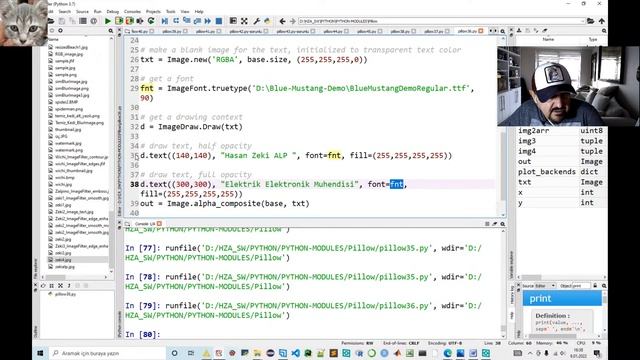Click the magnifier icon in Help pane
This screenshot has height=360, width=640.
coord(604,286)
